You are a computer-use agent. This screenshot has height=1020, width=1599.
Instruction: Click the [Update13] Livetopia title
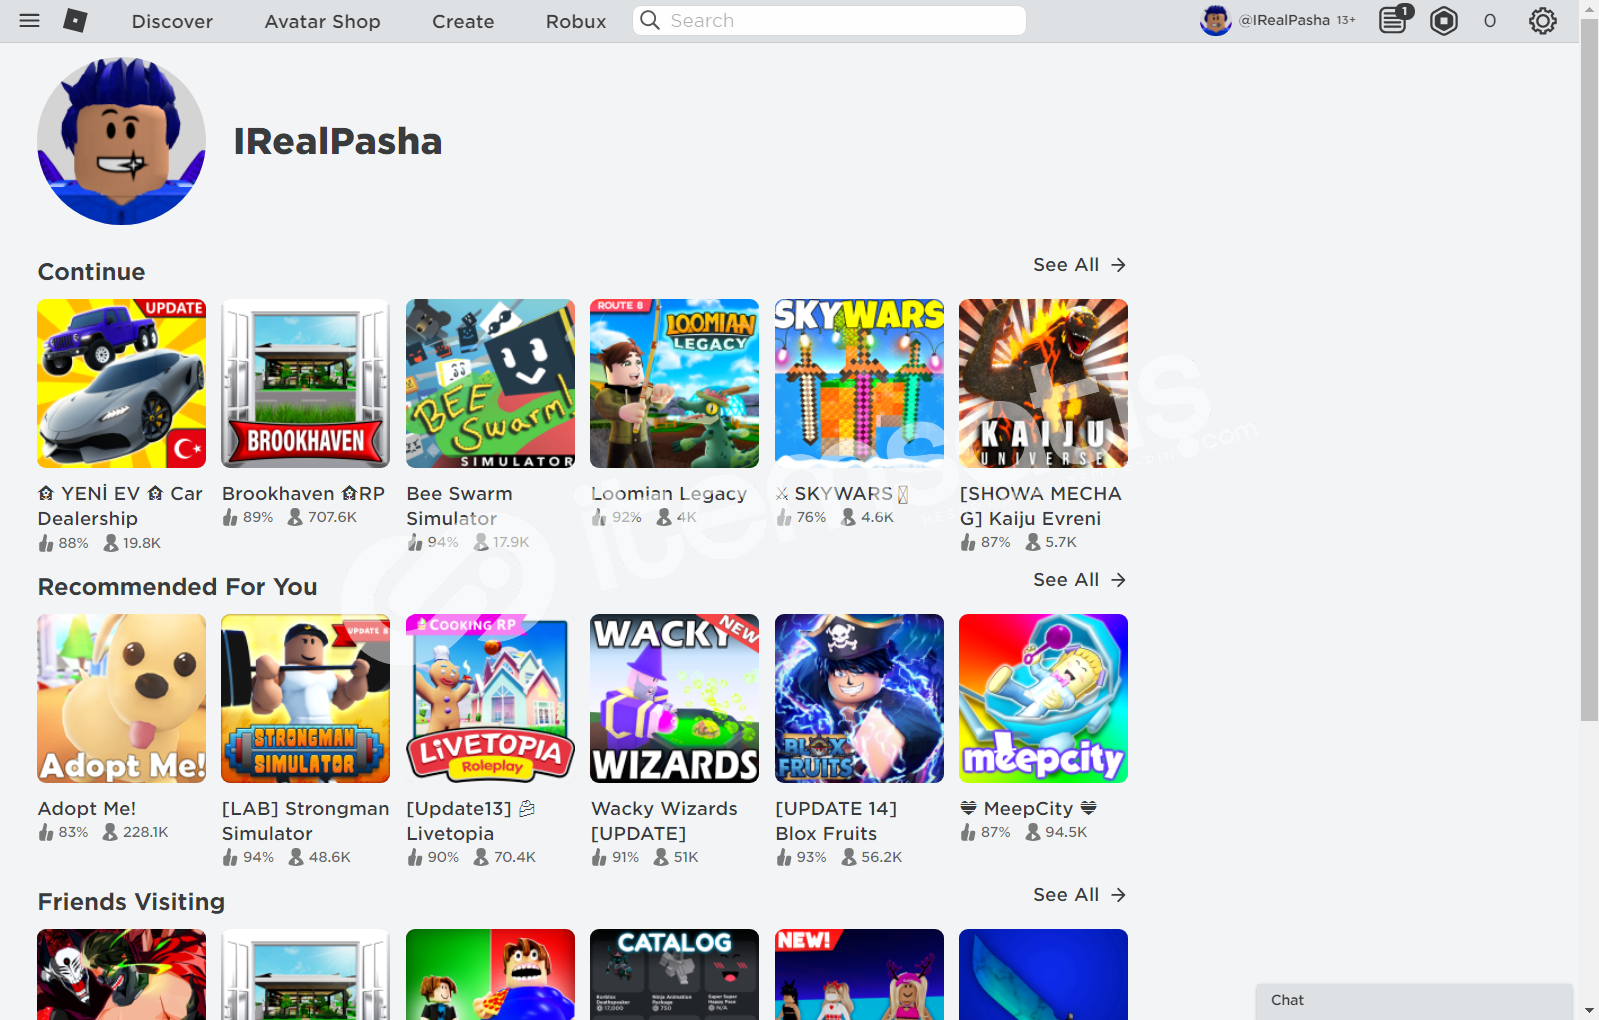coord(471,821)
